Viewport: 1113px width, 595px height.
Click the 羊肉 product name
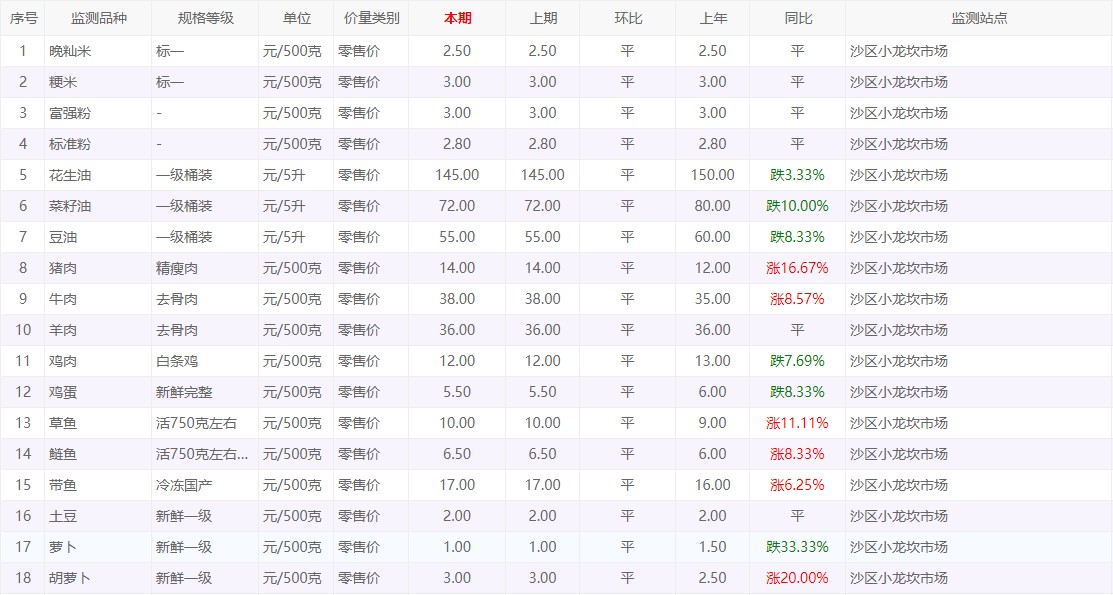point(63,330)
